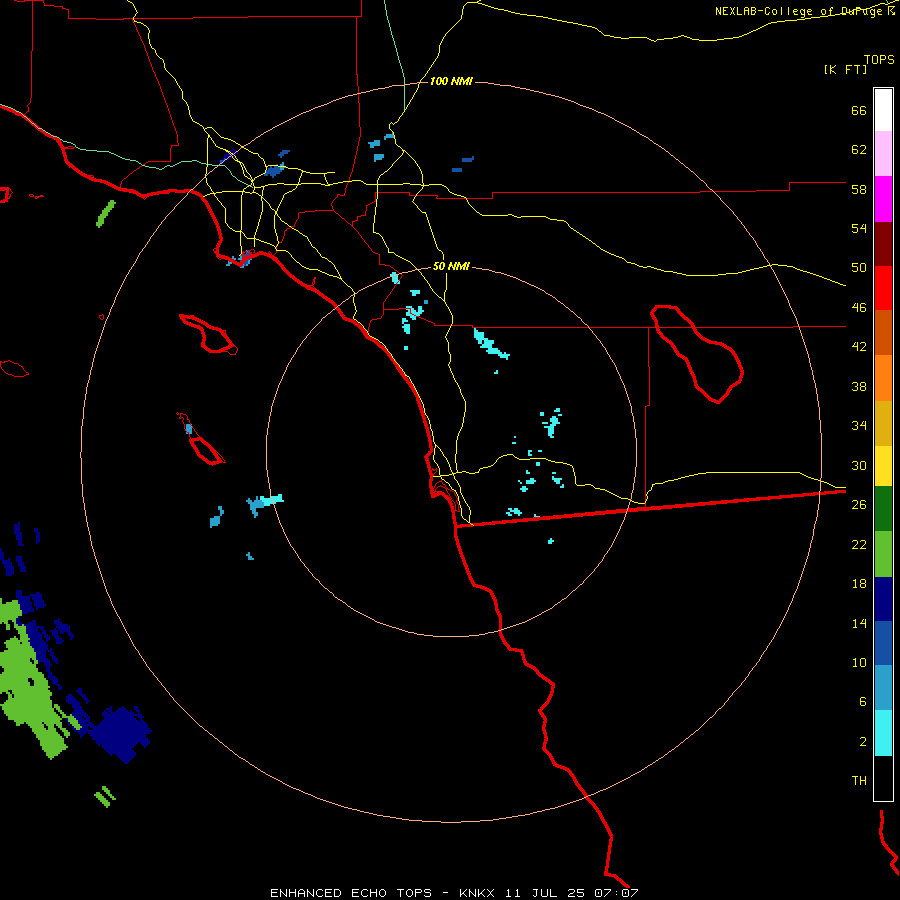Click the '50 NMI' range ring label

451,266
